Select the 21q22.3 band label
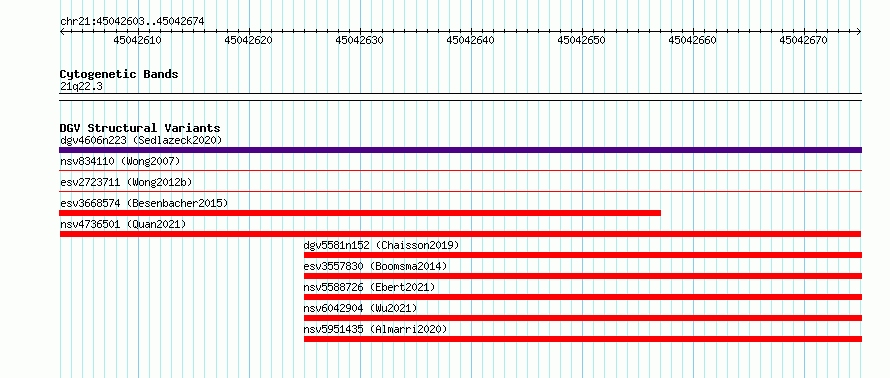The width and height of the screenshot is (890, 378). 81,86
